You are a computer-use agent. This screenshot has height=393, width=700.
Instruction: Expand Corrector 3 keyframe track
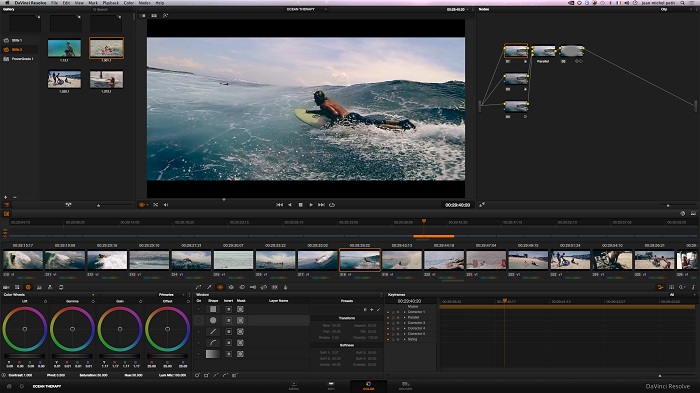tap(404, 323)
